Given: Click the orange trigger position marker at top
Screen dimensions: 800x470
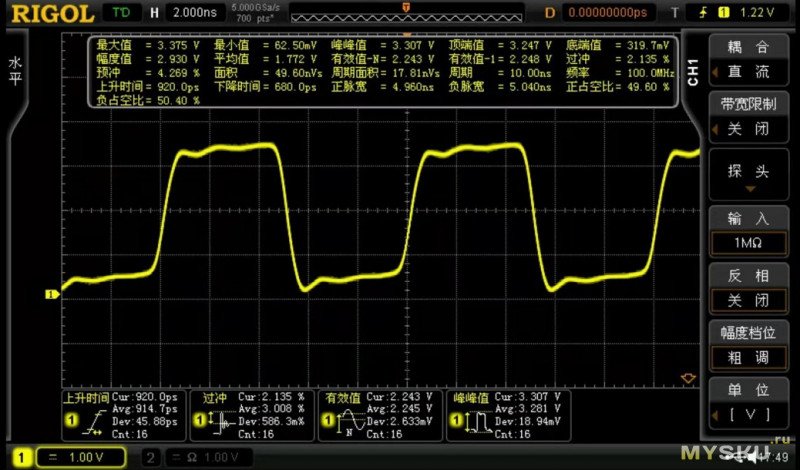Looking at the screenshot, I should coord(405,8).
